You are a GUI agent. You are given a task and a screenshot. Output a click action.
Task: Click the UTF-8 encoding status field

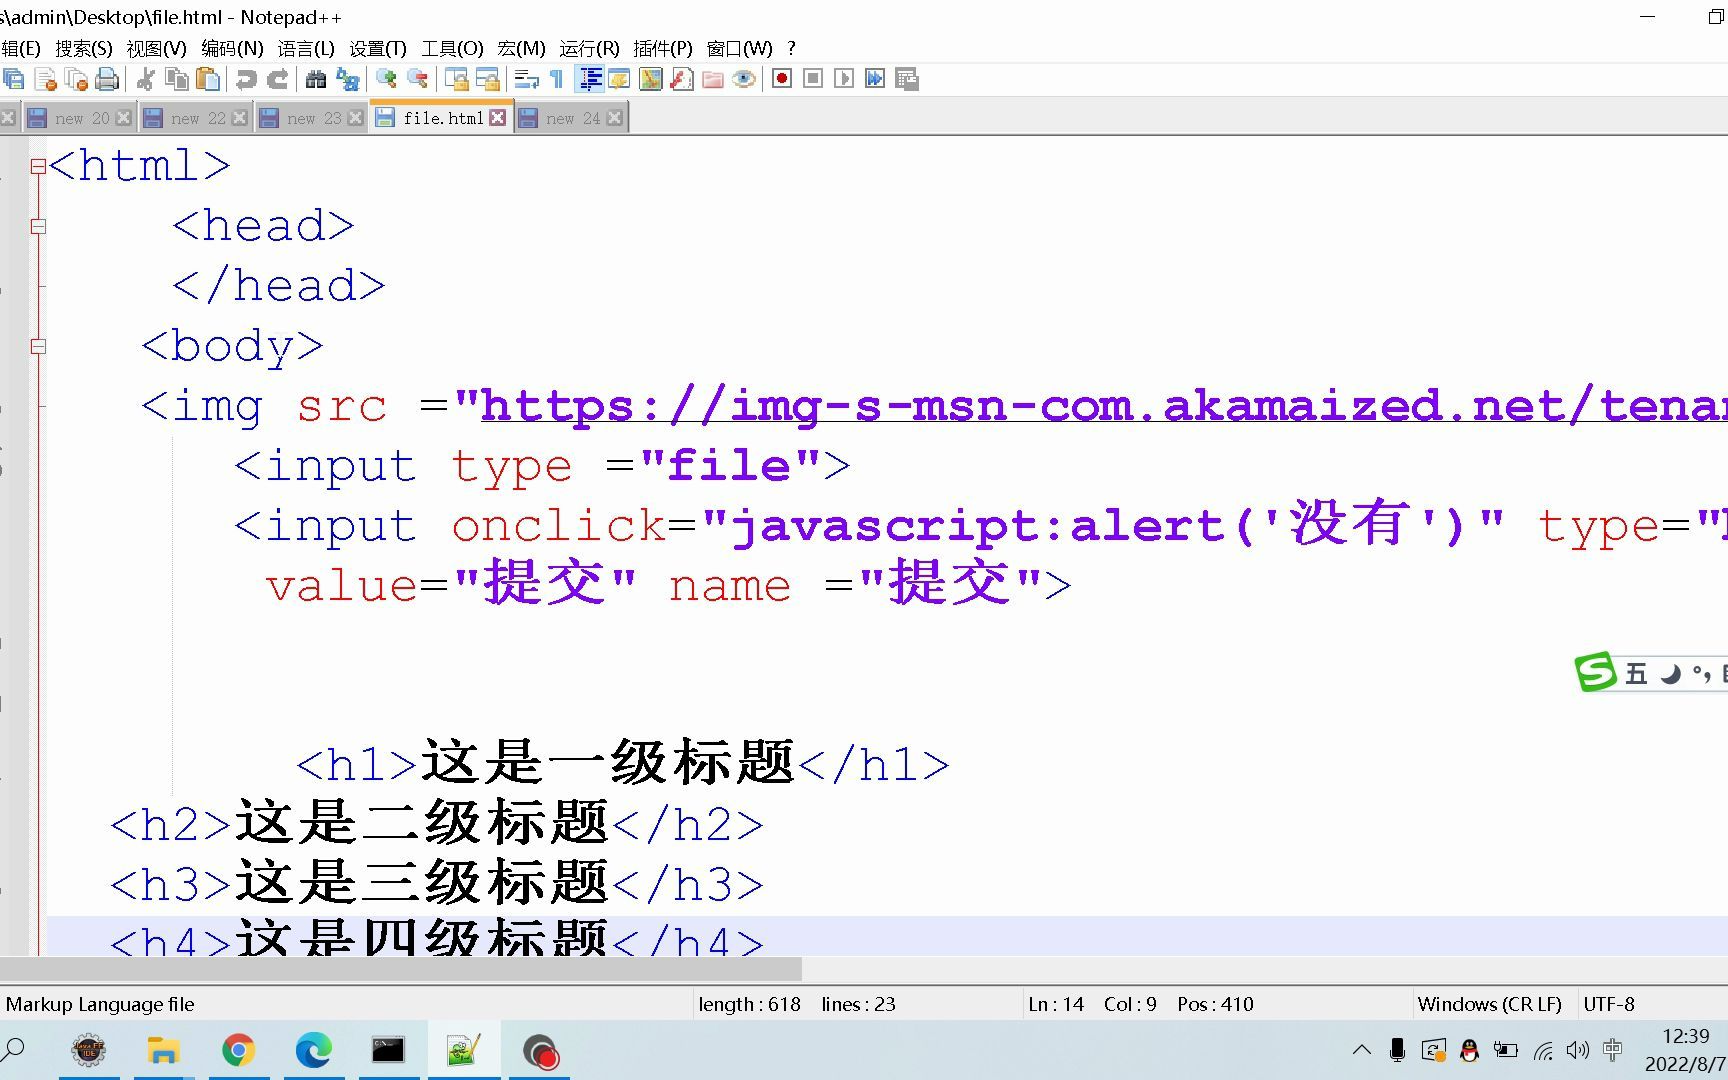coord(1609,1004)
